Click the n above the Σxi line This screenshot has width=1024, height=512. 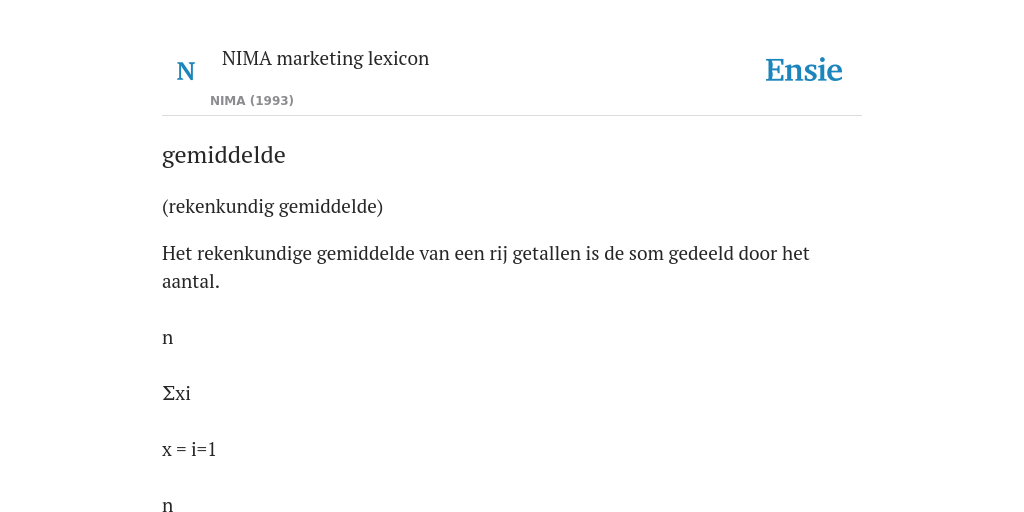point(168,338)
